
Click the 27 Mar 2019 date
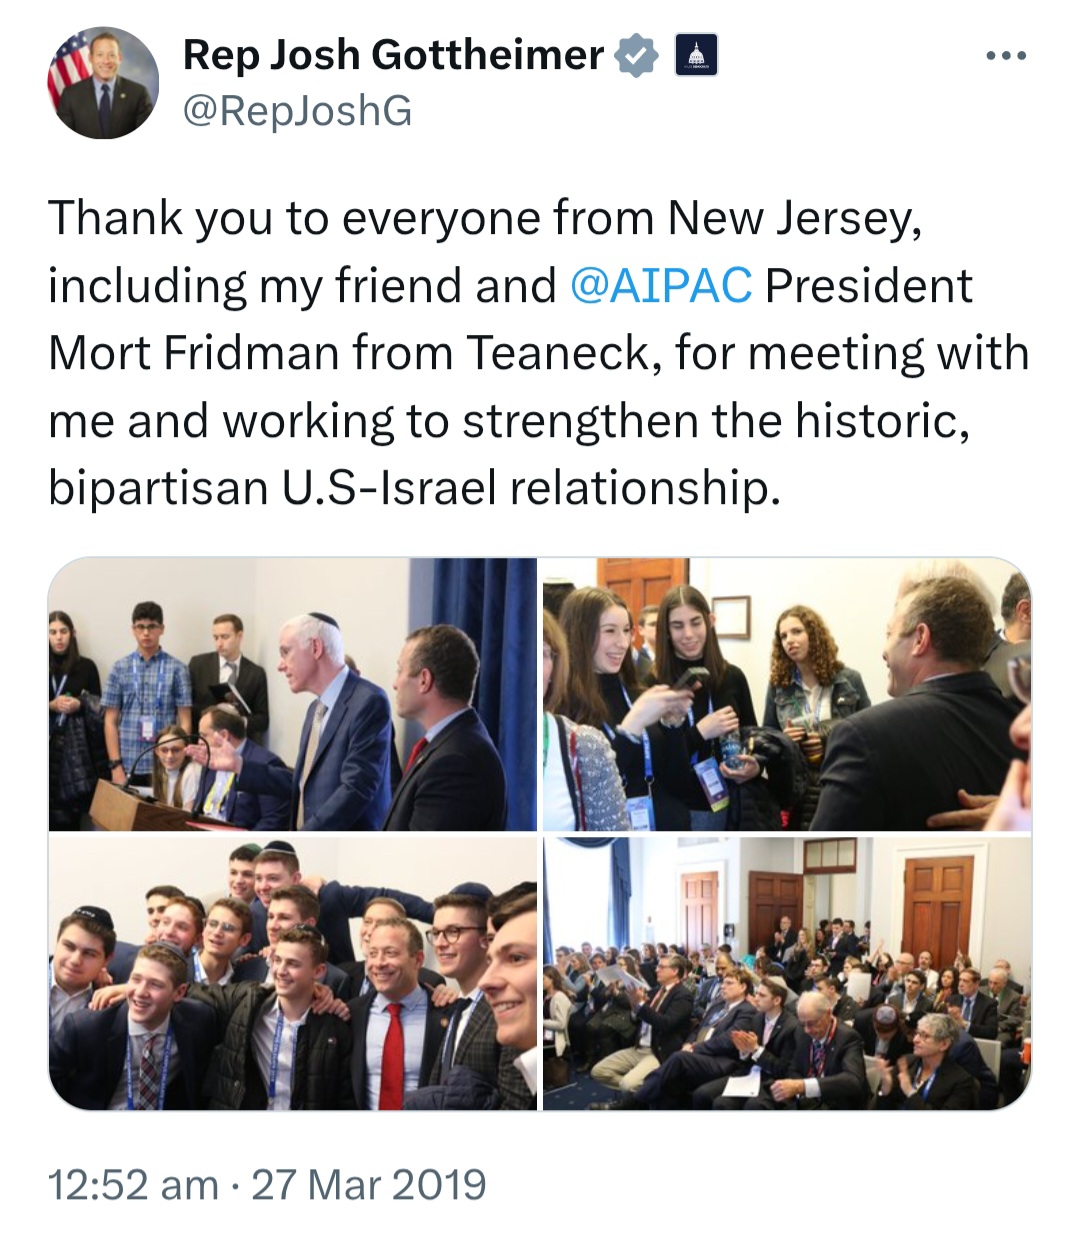(369, 1185)
